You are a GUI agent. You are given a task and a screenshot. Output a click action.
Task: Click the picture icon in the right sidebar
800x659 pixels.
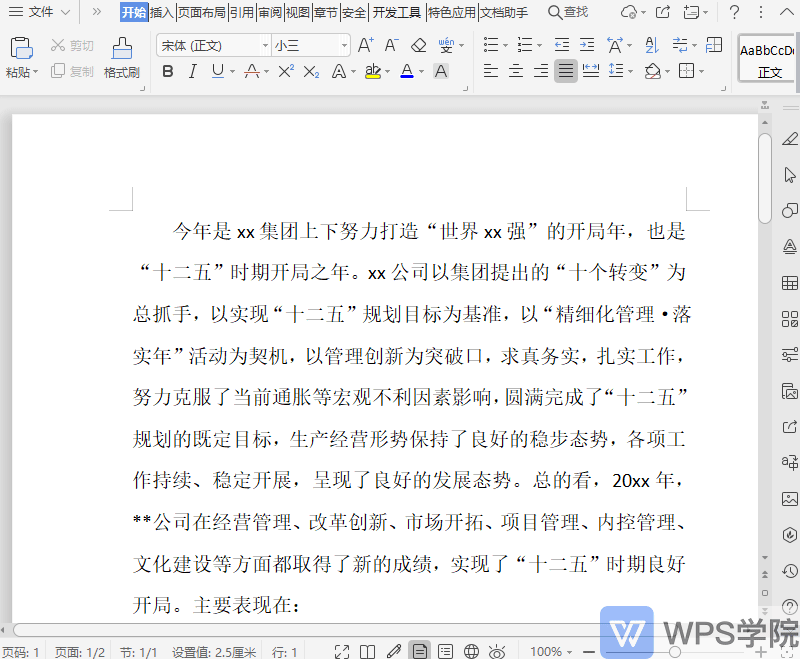[790, 498]
